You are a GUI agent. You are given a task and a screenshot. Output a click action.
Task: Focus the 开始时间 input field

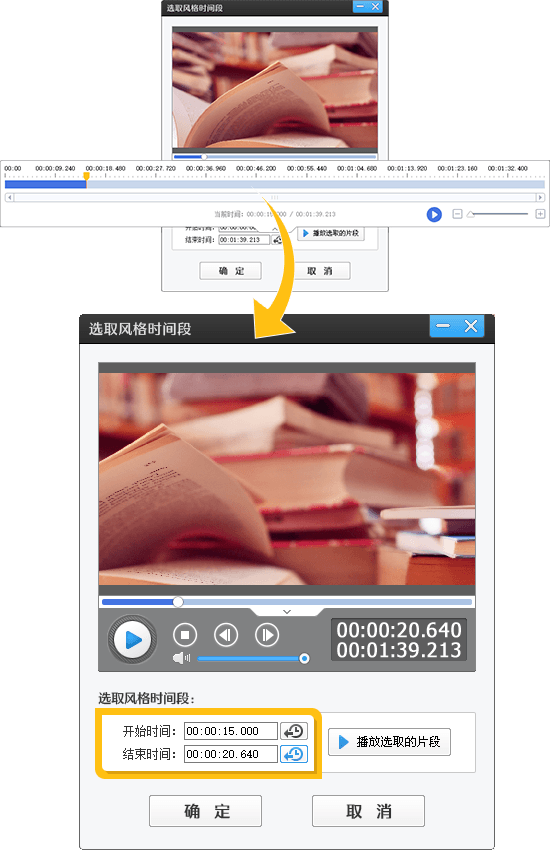[231, 731]
